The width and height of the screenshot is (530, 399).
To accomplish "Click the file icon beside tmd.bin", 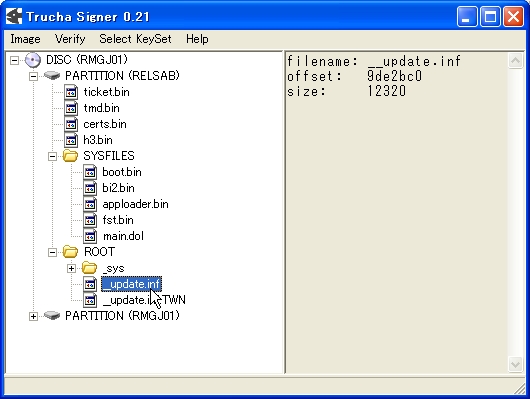I will [x=71, y=108].
